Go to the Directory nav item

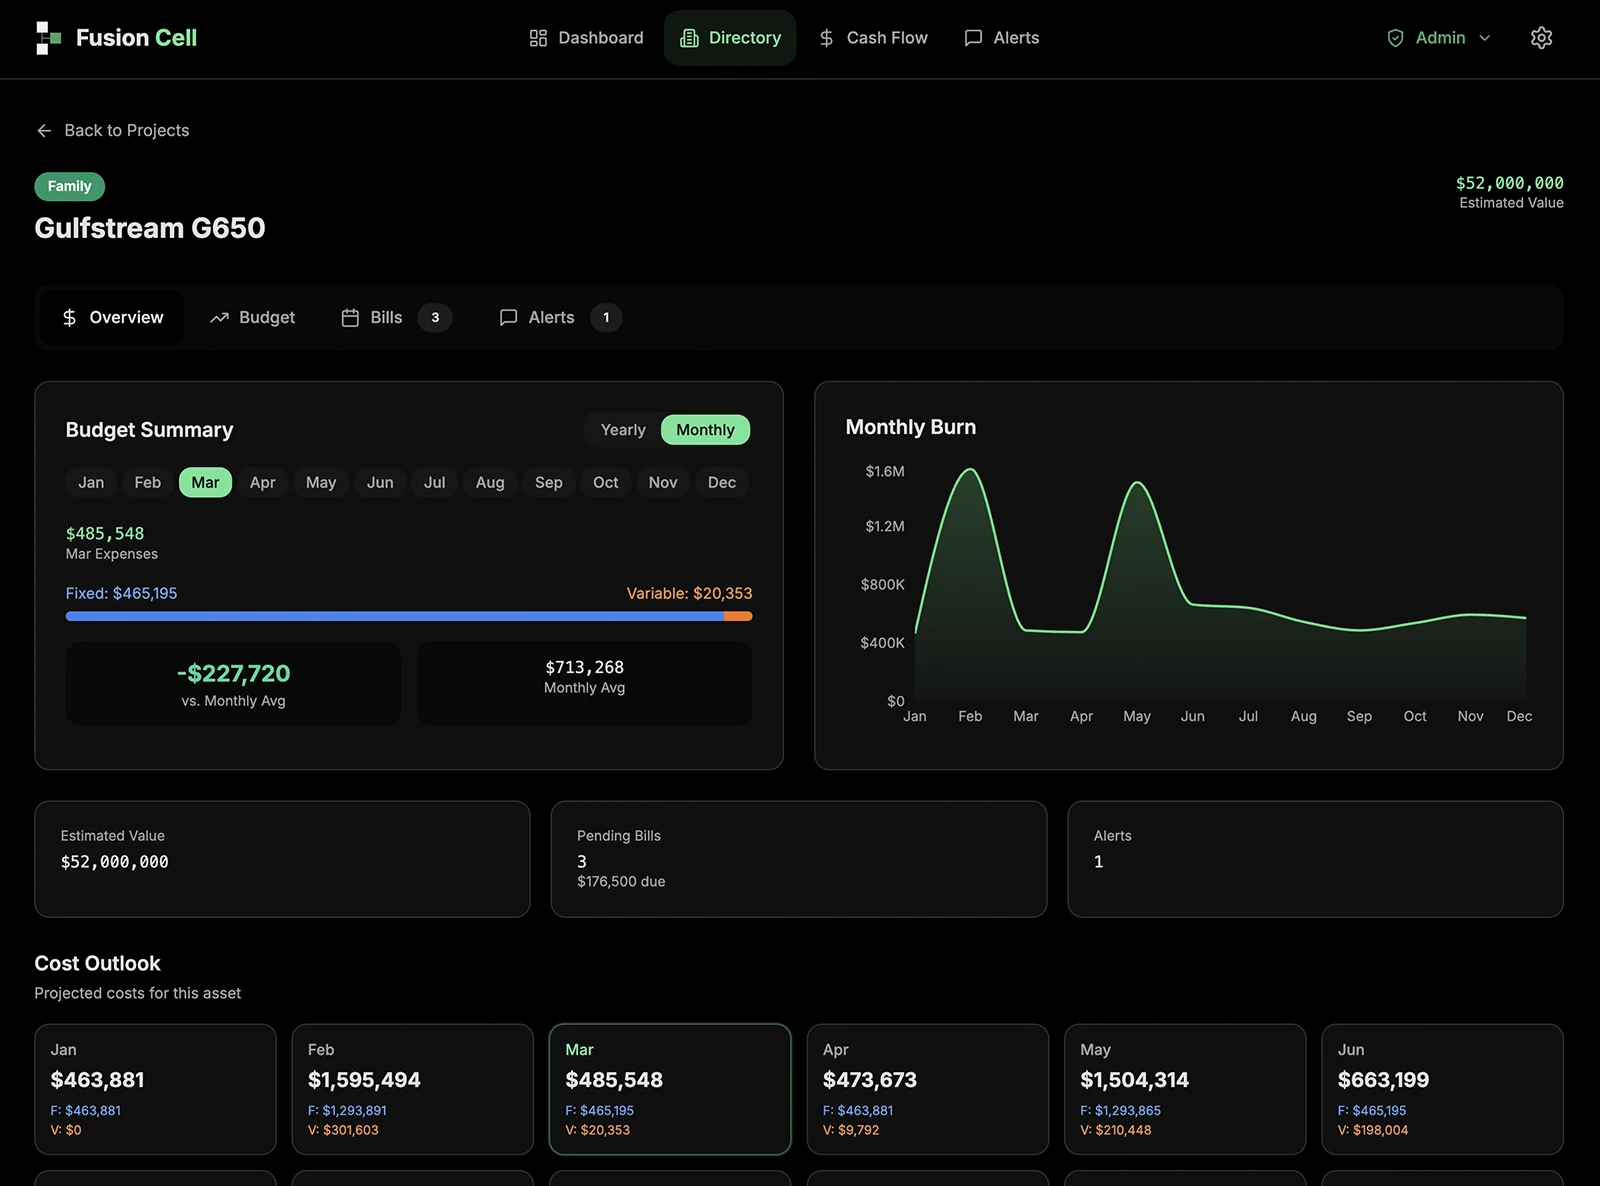pyautogui.click(x=730, y=38)
